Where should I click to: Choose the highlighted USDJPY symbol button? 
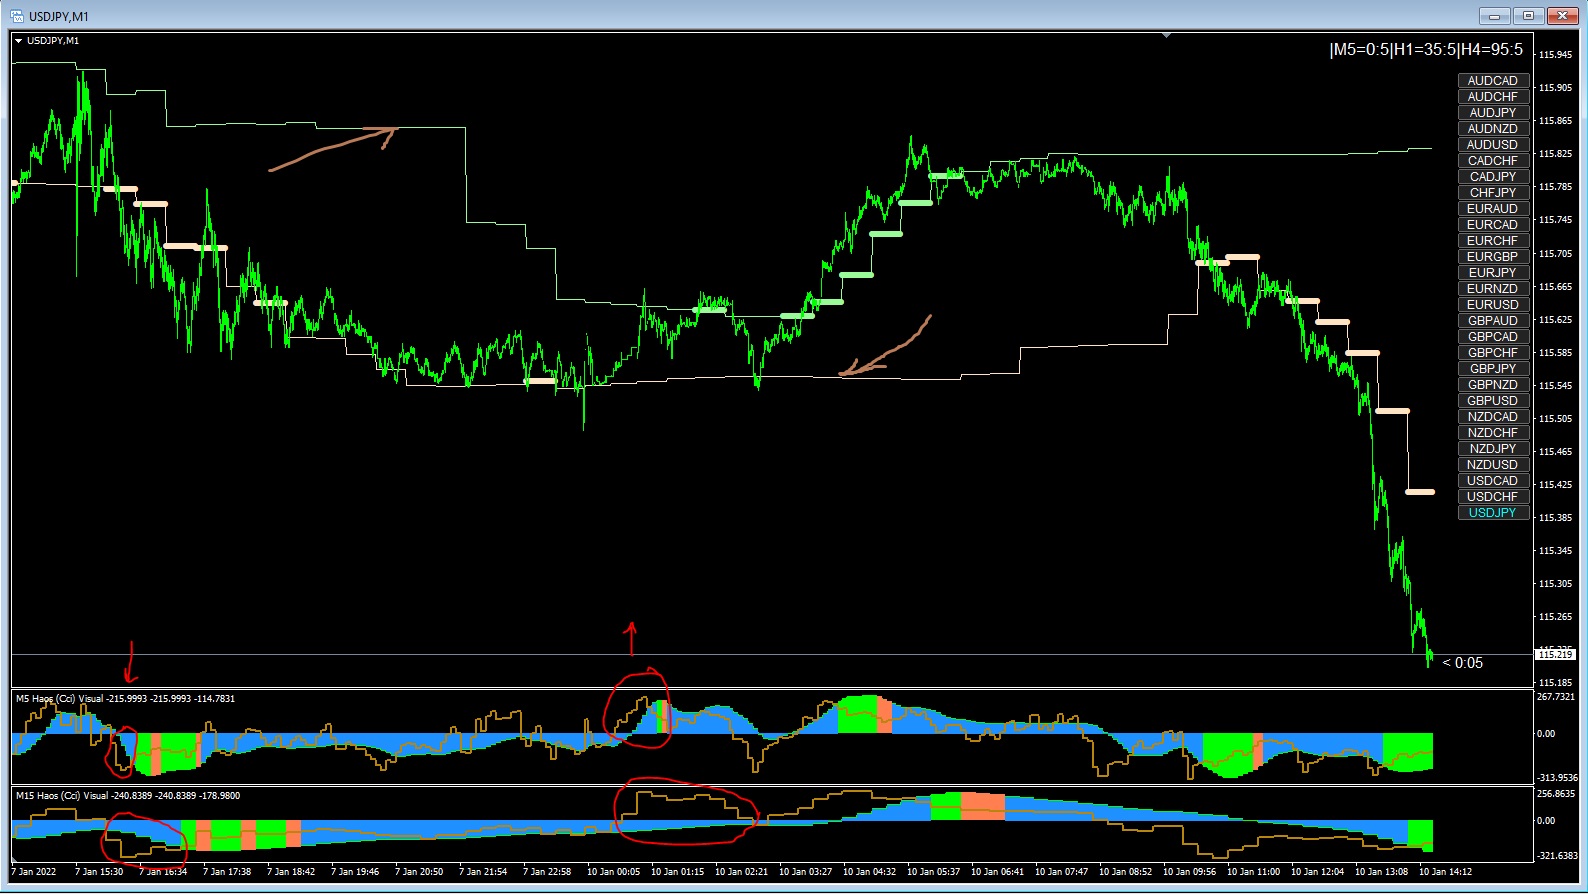tap(1492, 513)
